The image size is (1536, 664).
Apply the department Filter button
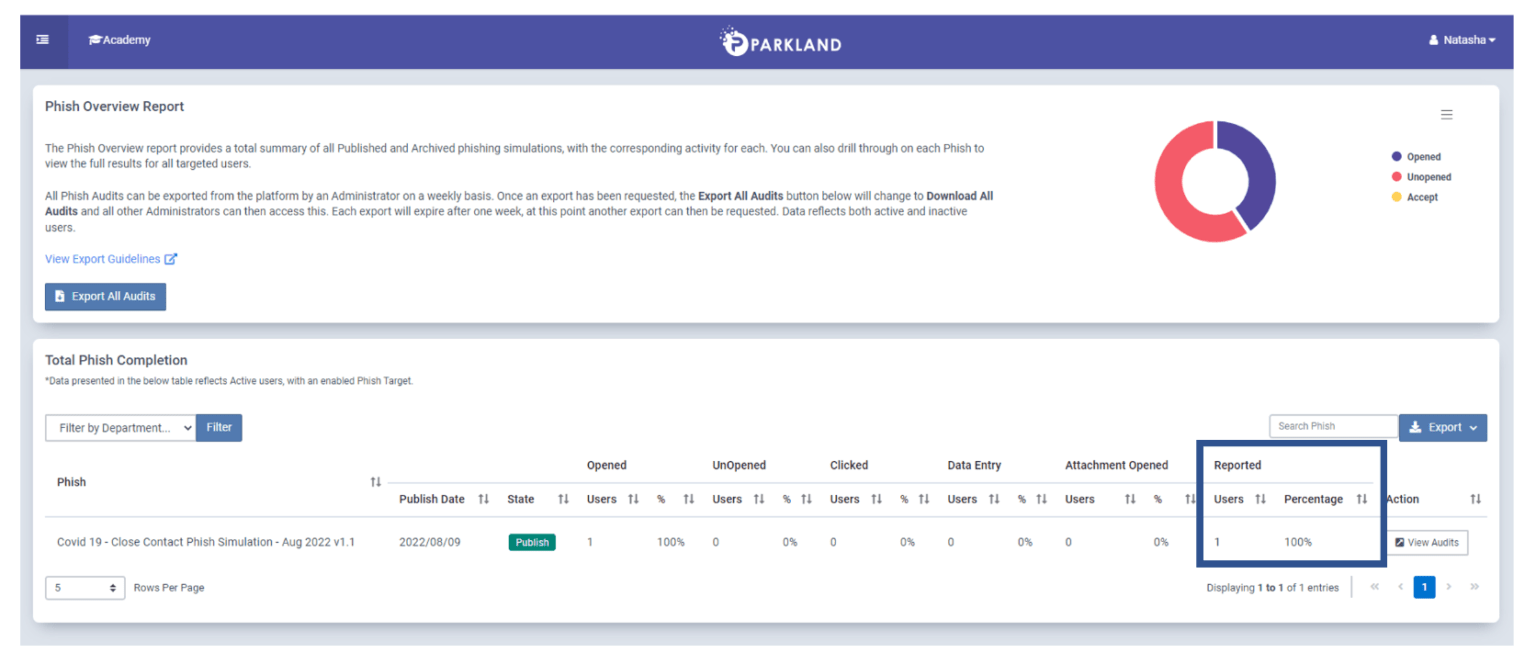pyautogui.click(x=219, y=428)
